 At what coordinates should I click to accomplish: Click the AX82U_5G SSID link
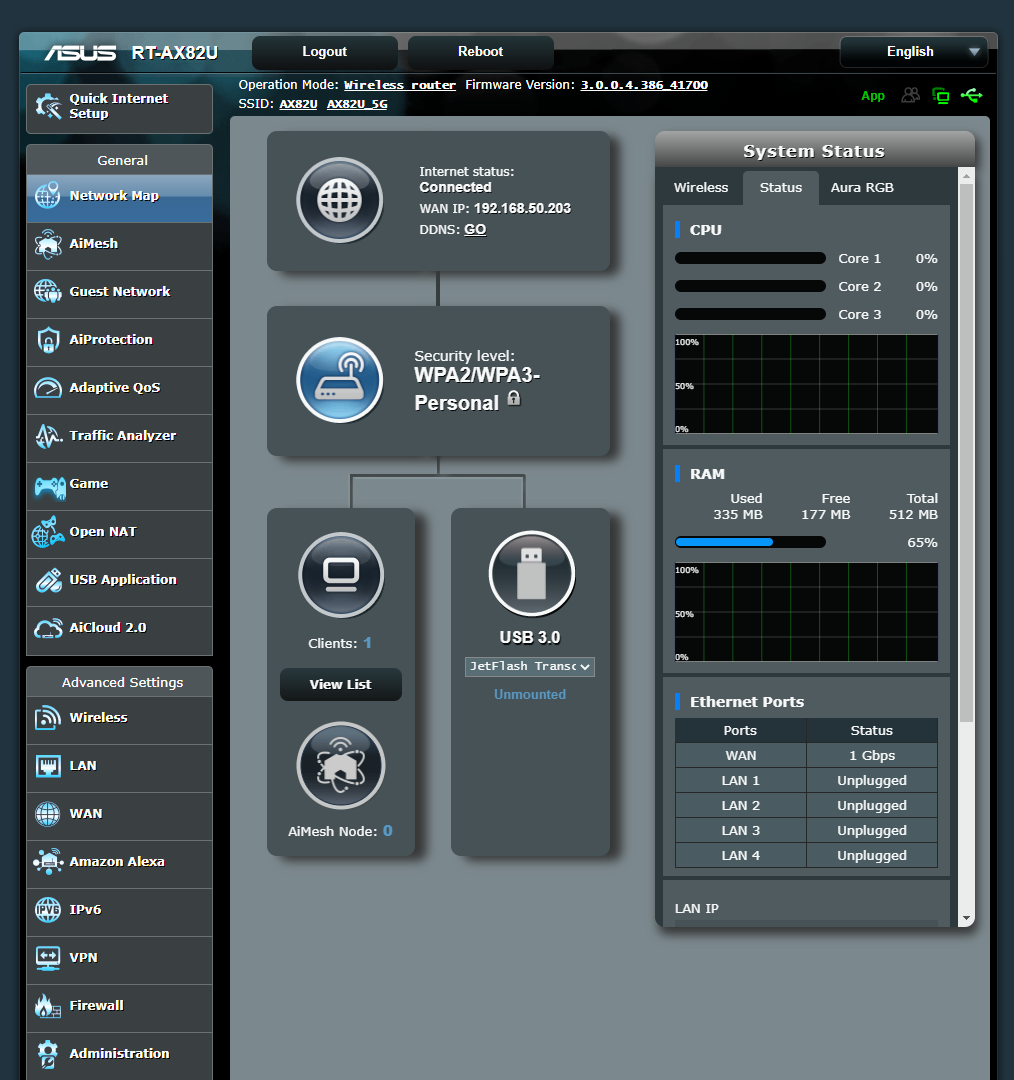(x=357, y=104)
